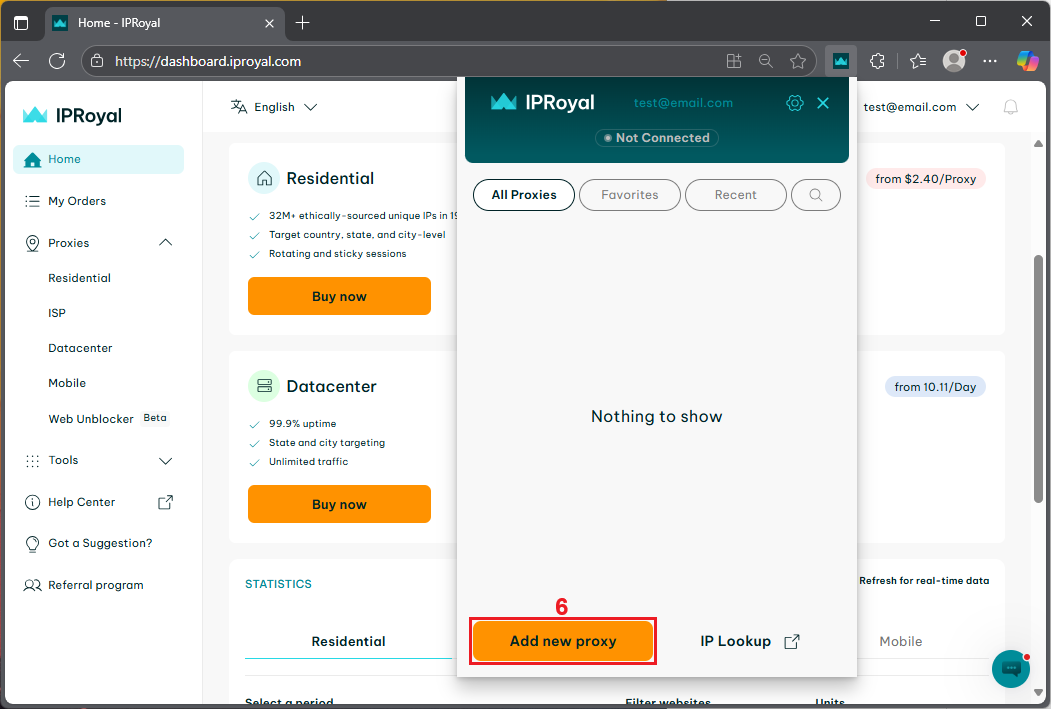The width and height of the screenshot is (1051, 709).
Task: Click the IPRoyal extension icon in browser toolbar
Action: [841, 61]
